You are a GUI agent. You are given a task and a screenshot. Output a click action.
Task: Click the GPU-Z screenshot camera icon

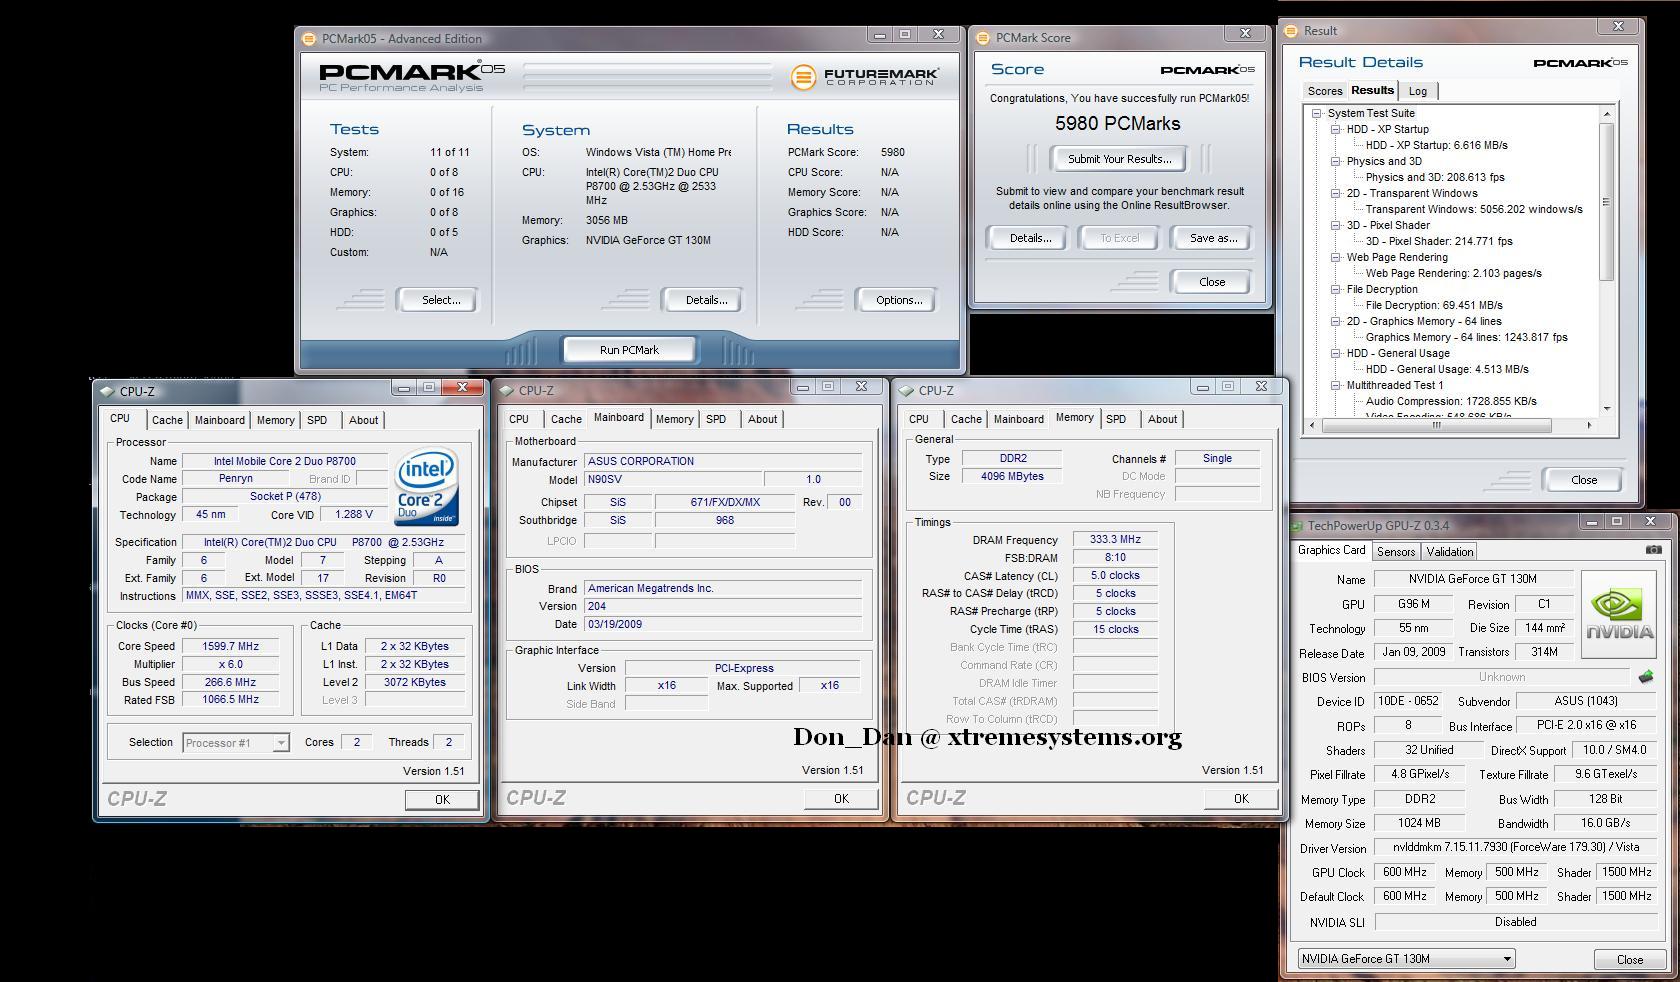1653,549
